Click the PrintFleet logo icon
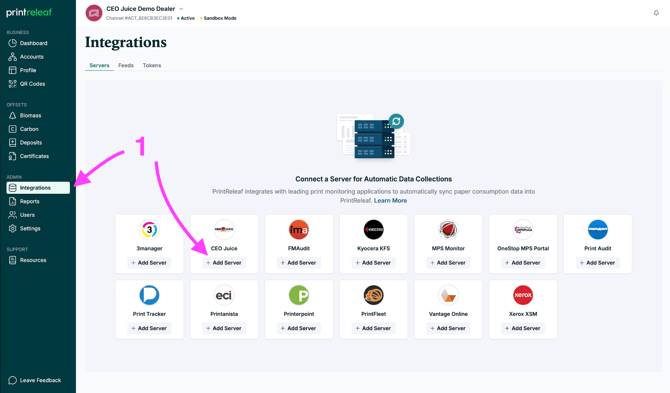Image resolution: width=670 pixels, height=393 pixels. click(x=373, y=295)
